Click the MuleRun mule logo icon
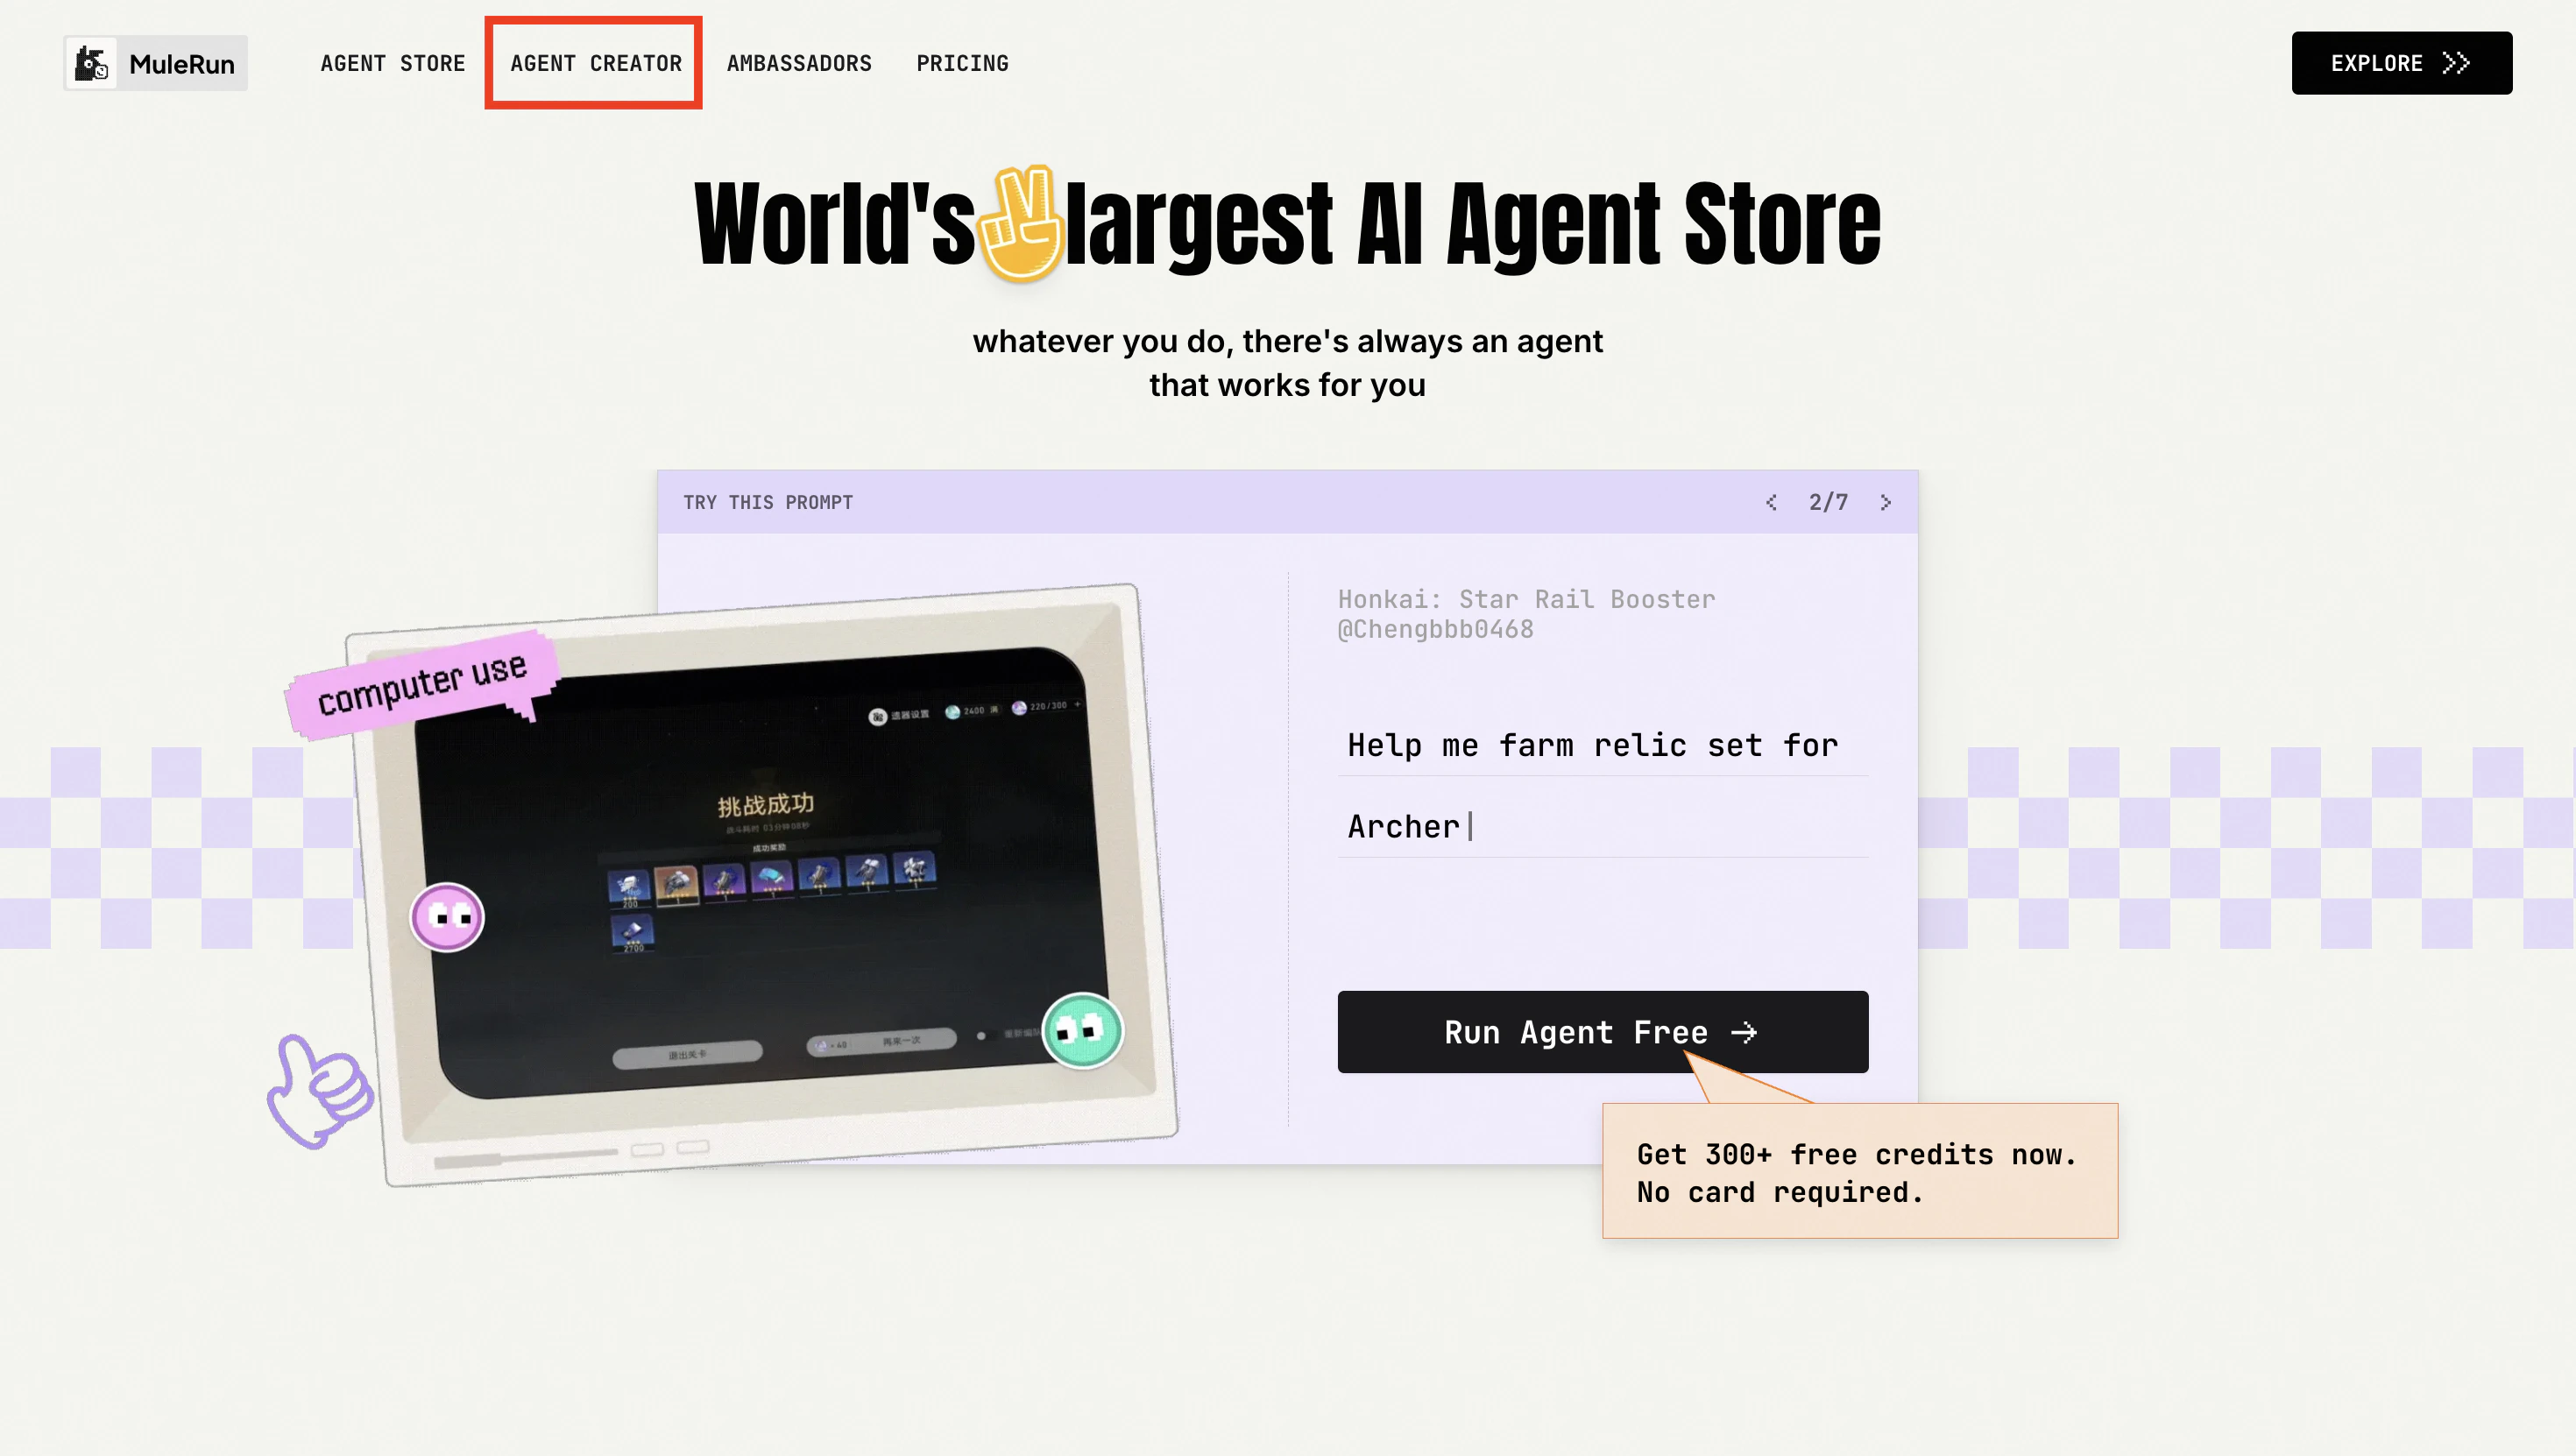The image size is (2576, 1456). 92,63
